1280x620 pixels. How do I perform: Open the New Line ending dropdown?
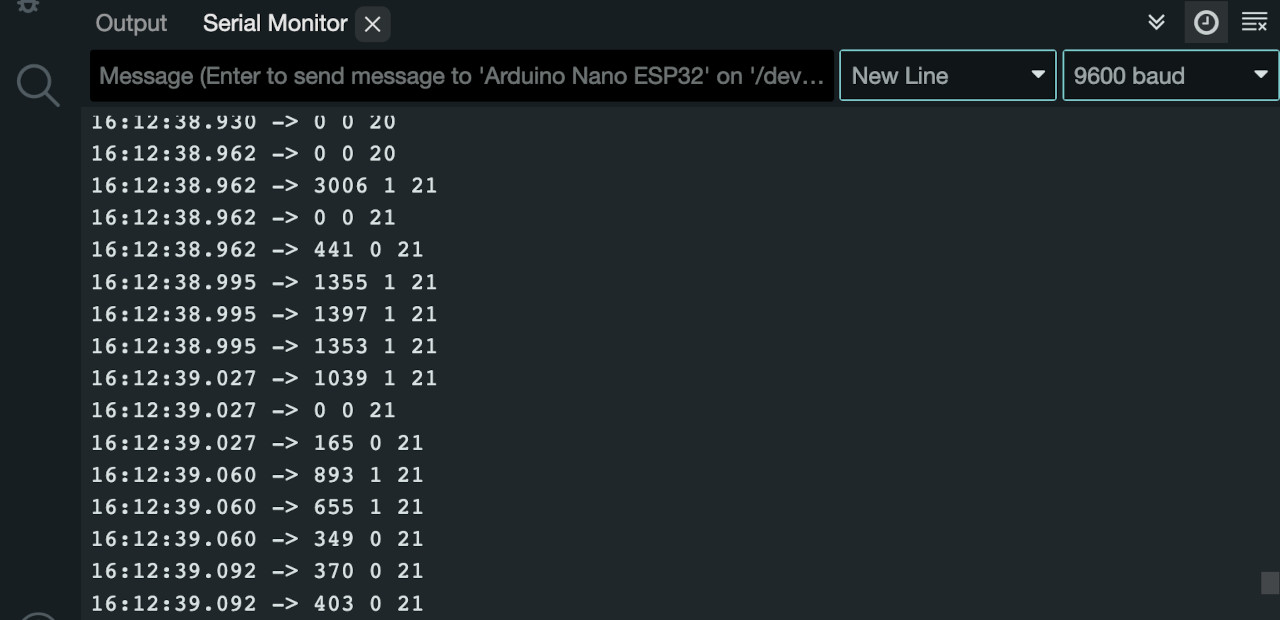point(948,75)
